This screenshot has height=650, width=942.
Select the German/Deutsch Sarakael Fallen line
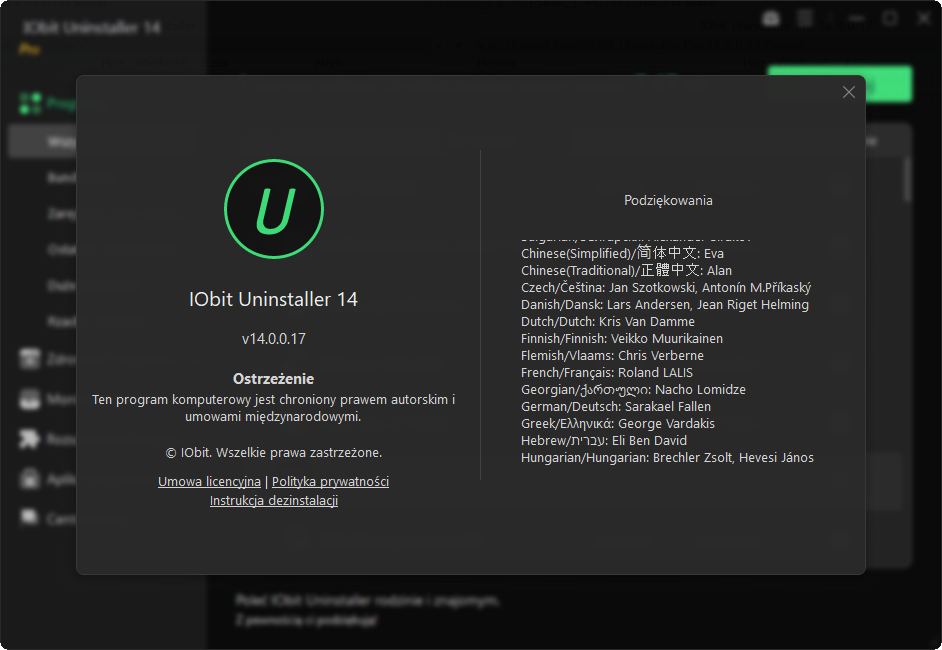616,406
